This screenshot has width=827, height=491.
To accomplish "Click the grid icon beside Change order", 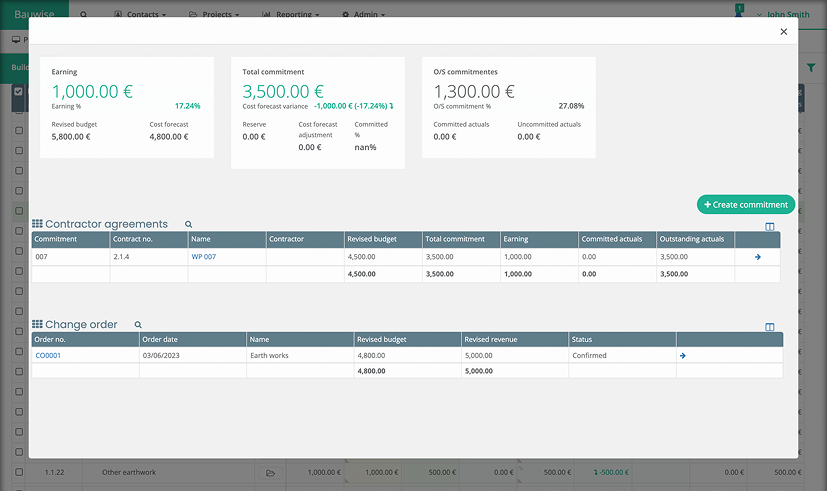I will point(37,325).
